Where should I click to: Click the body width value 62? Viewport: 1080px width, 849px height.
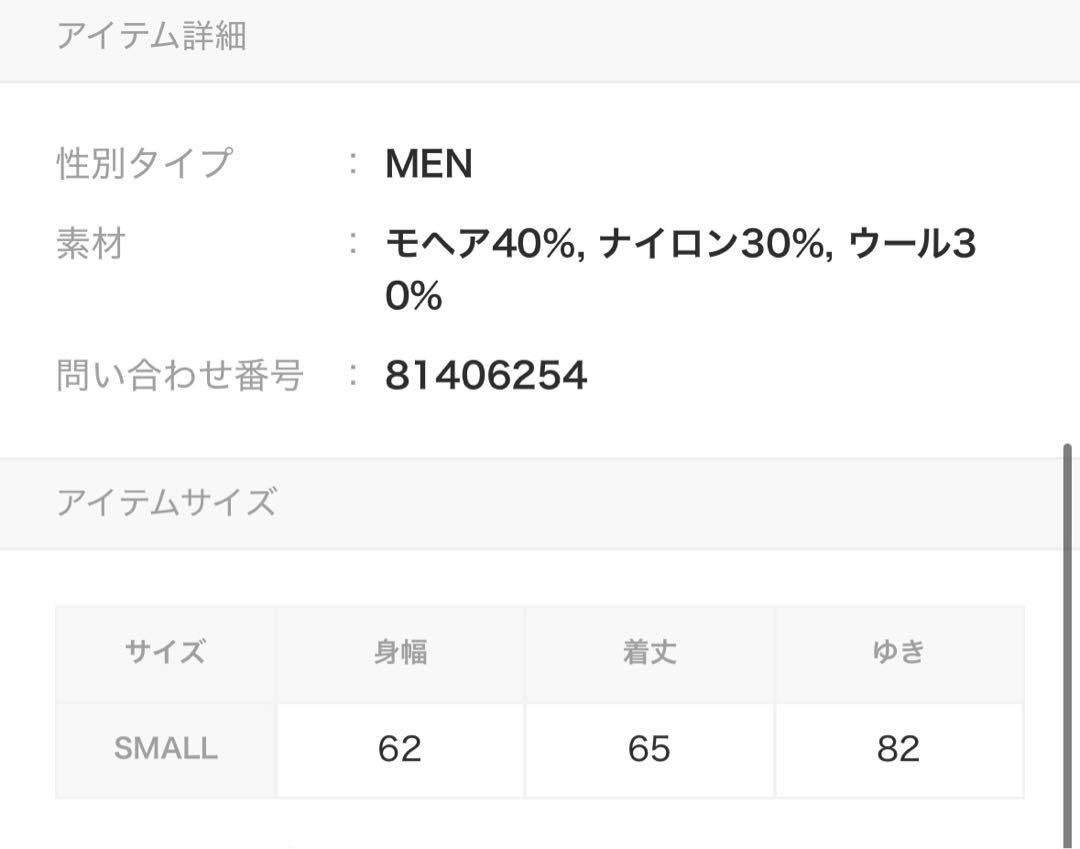400,749
